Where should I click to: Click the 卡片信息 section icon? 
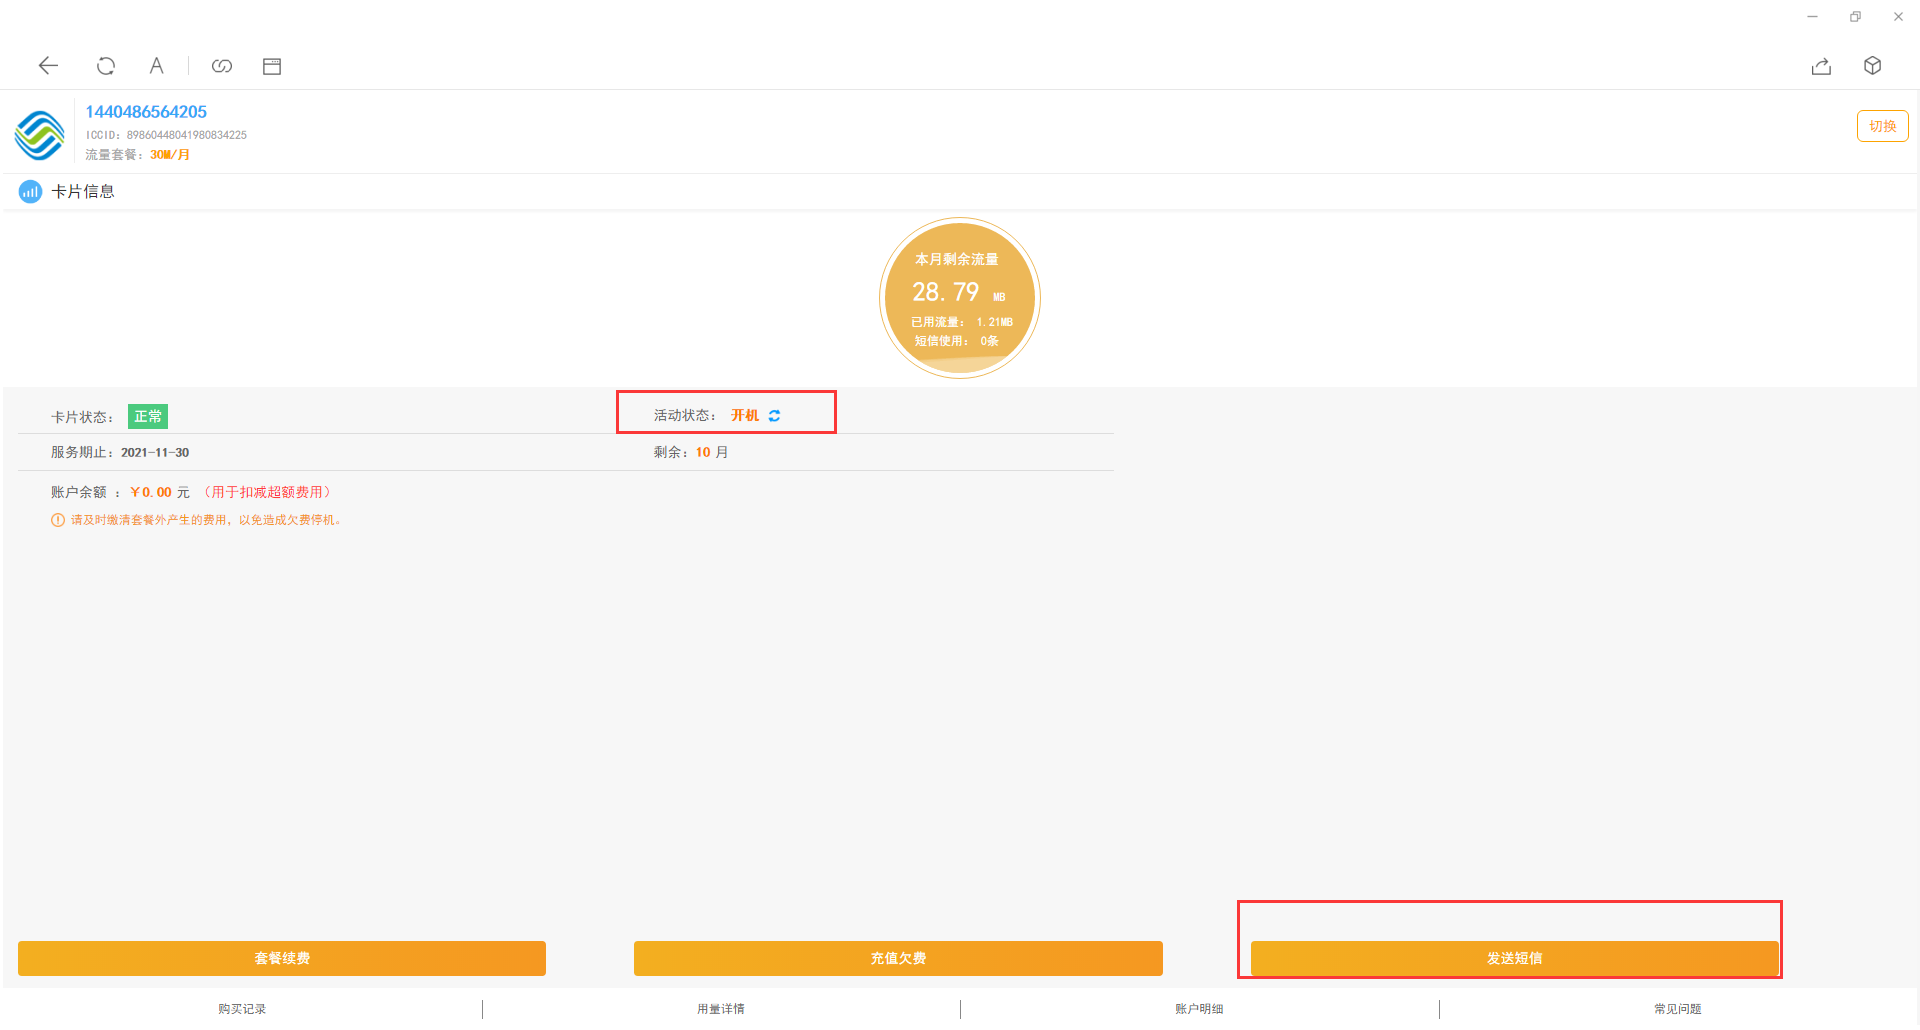tap(30, 192)
